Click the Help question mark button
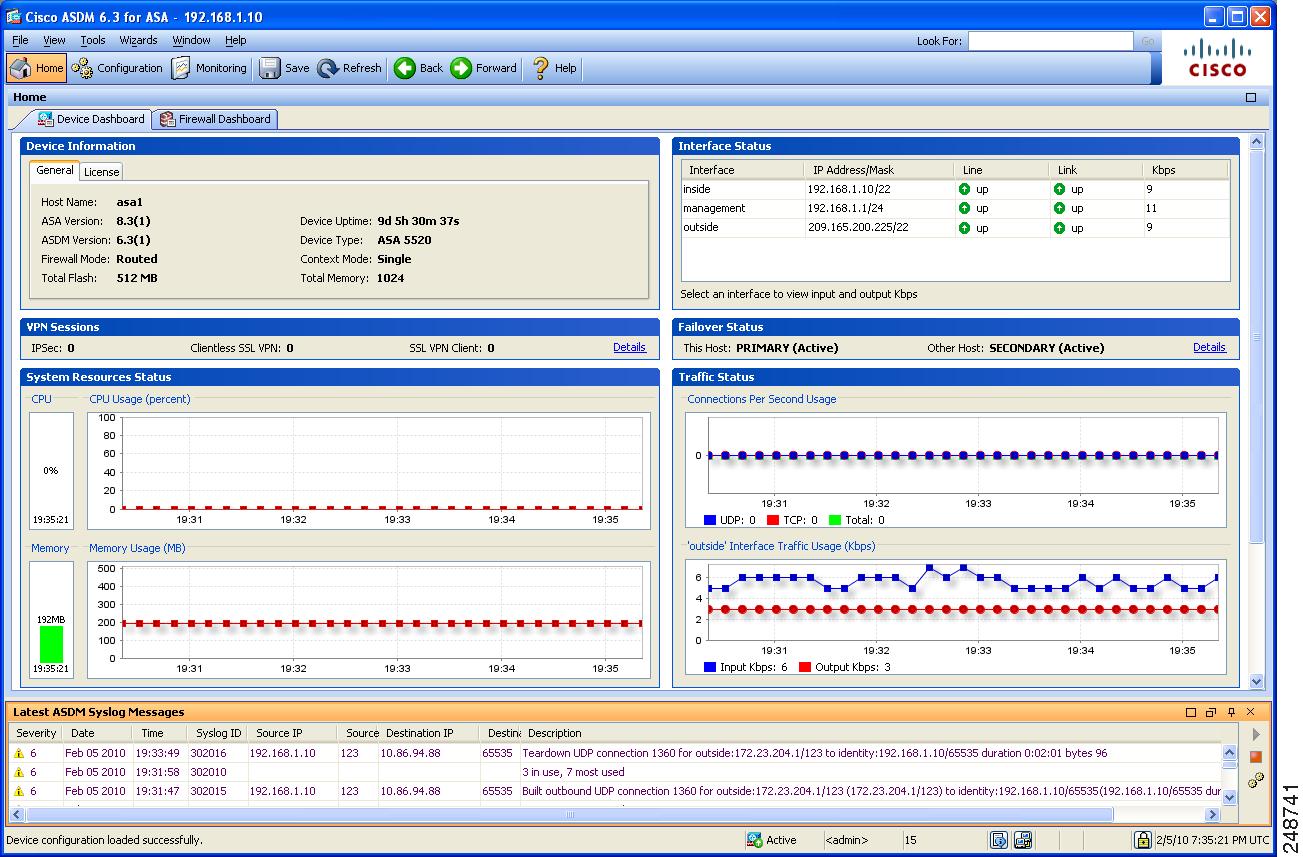Image resolution: width=1303 pixels, height=857 pixels. click(554, 68)
